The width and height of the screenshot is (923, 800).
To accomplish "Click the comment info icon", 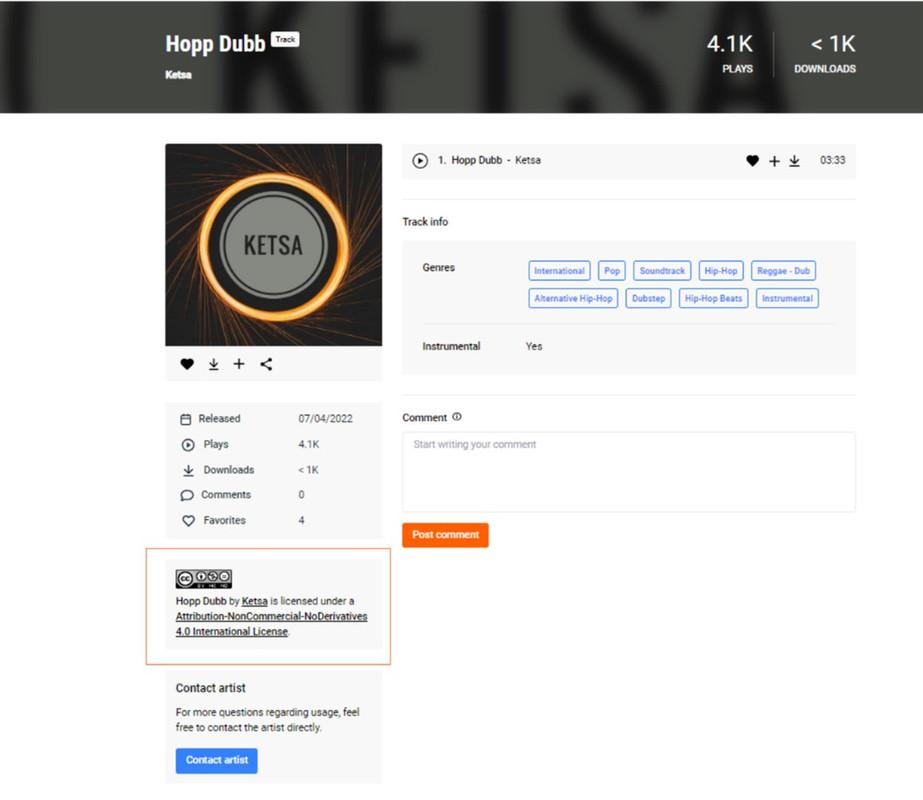I will tap(457, 417).
